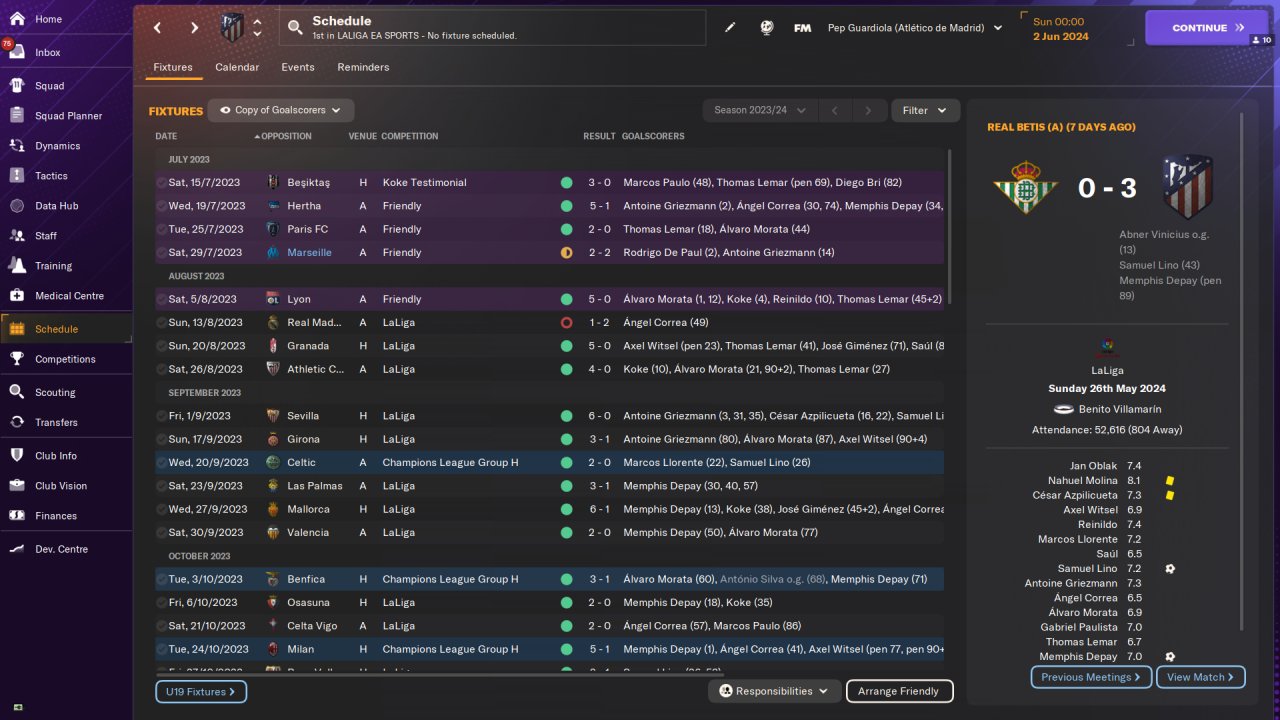Click the online users count badge
The height and width of the screenshot is (720, 1280).
click(x=1261, y=41)
